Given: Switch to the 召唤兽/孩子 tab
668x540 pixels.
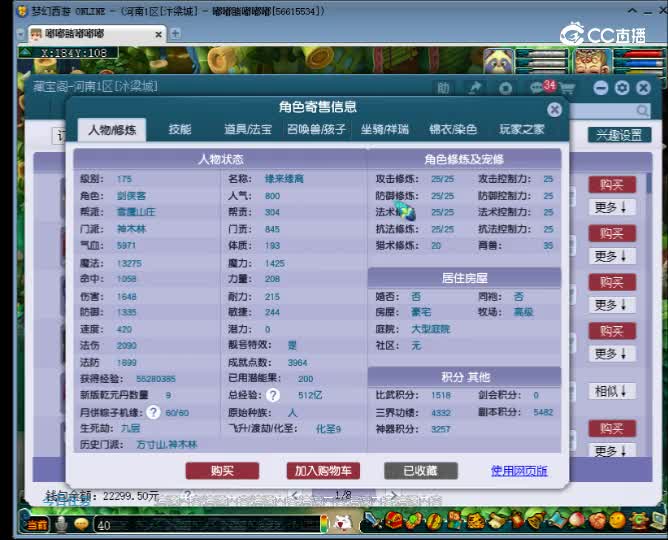Looking at the screenshot, I should [x=316, y=129].
